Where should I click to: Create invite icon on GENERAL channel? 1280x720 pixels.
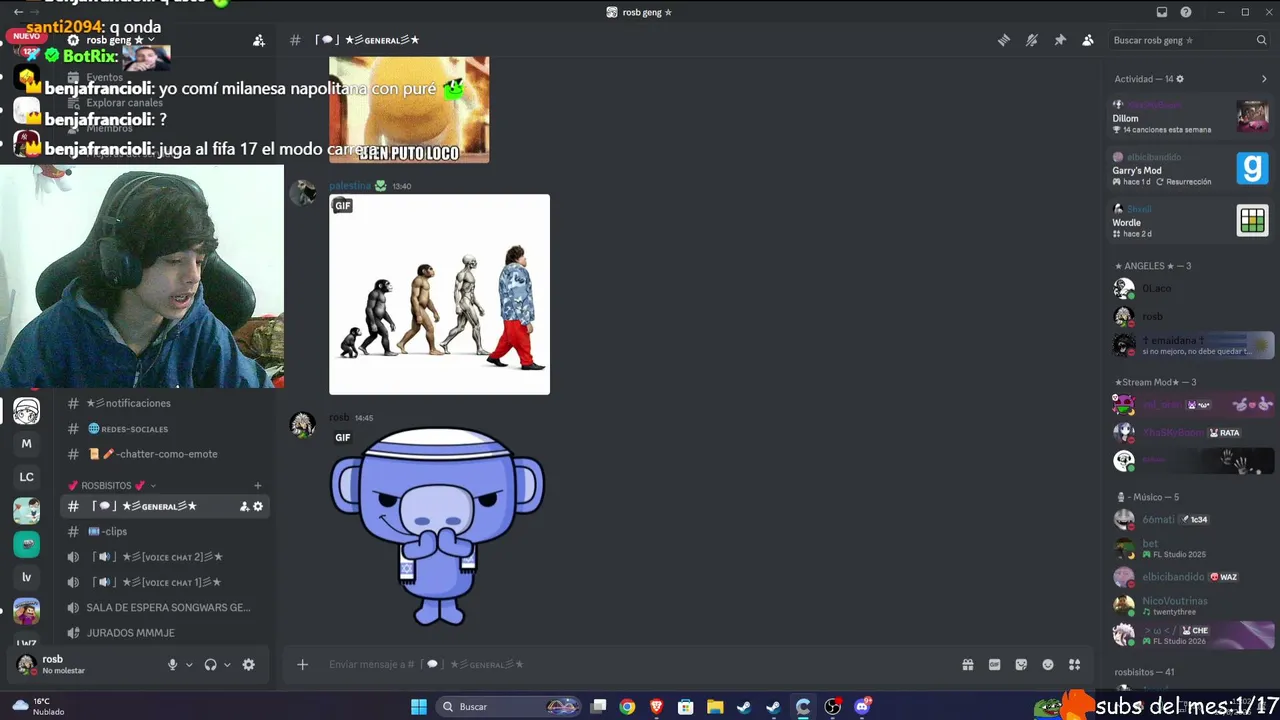(x=244, y=507)
